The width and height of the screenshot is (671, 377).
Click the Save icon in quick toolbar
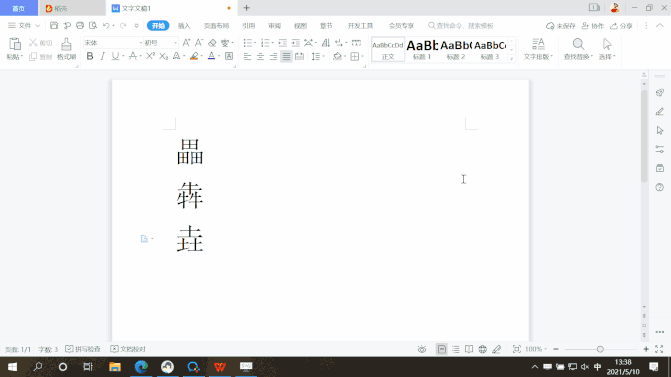(54, 26)
